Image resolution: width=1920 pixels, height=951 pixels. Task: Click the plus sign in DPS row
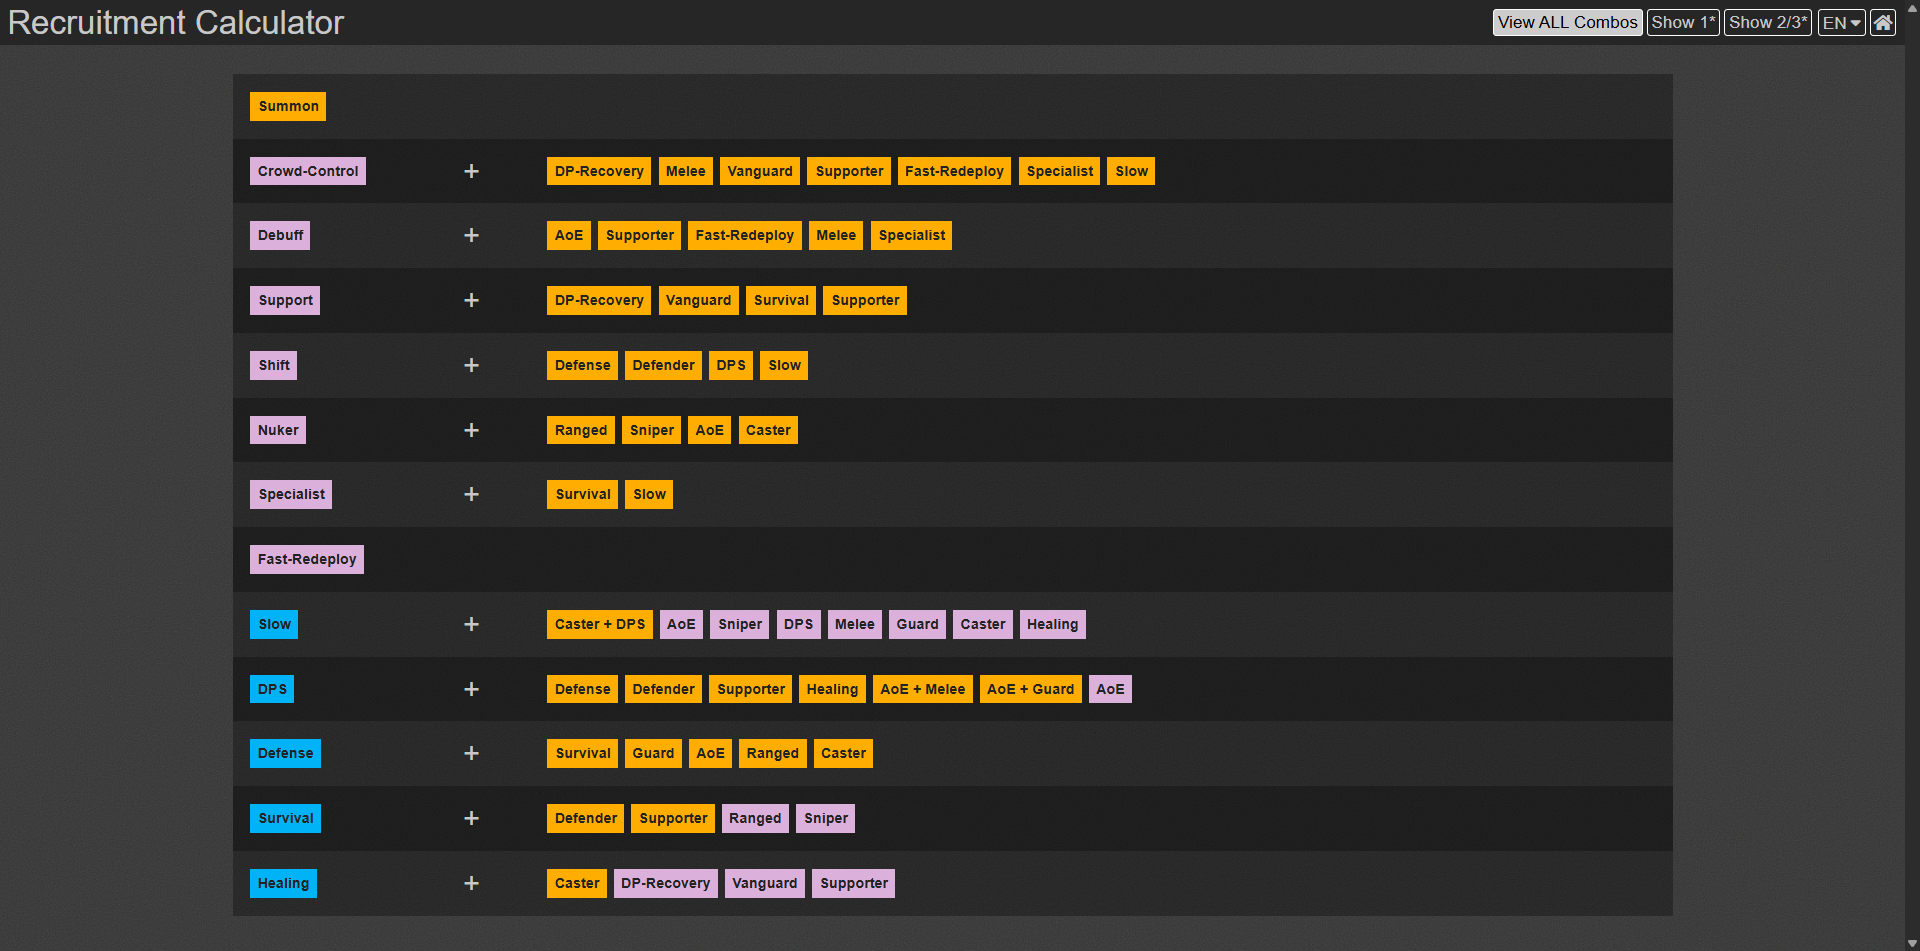(471, 689)
